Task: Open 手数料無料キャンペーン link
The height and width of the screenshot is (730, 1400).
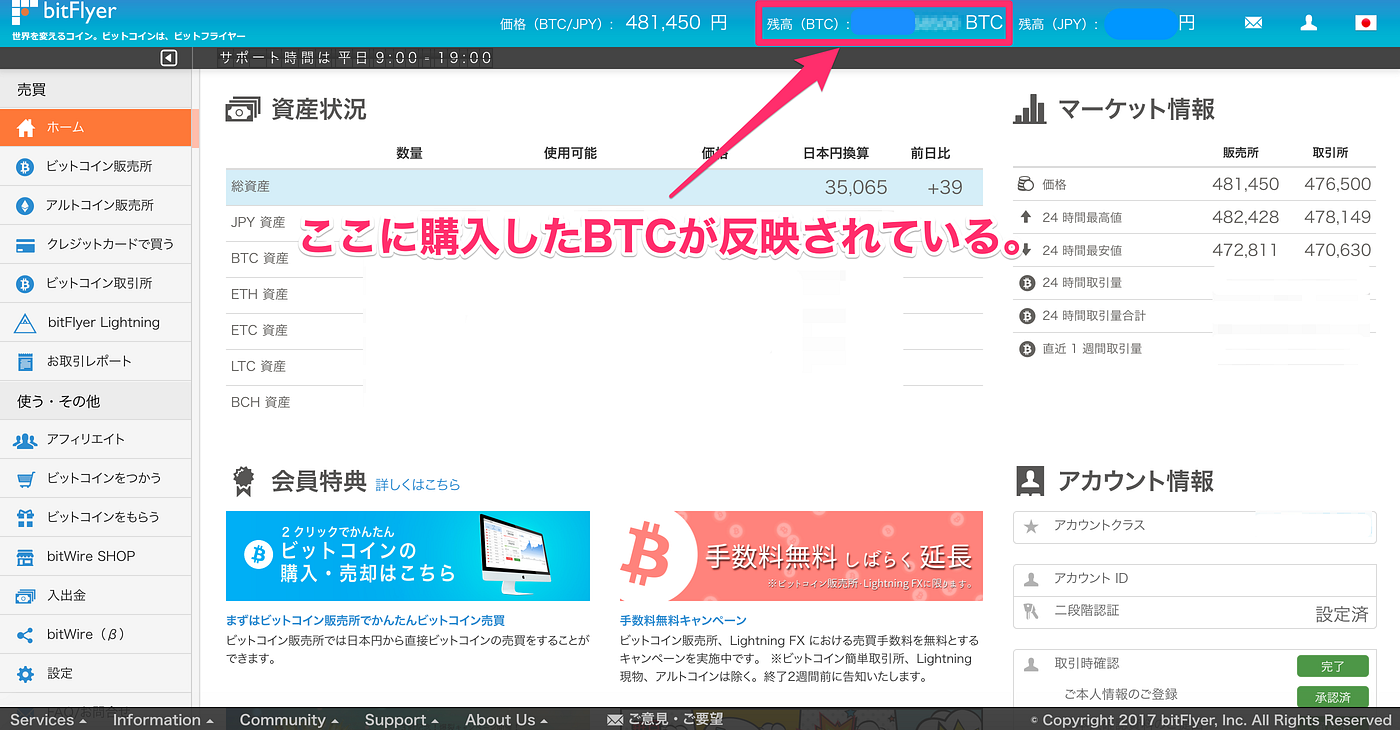Action: point(683,620)
